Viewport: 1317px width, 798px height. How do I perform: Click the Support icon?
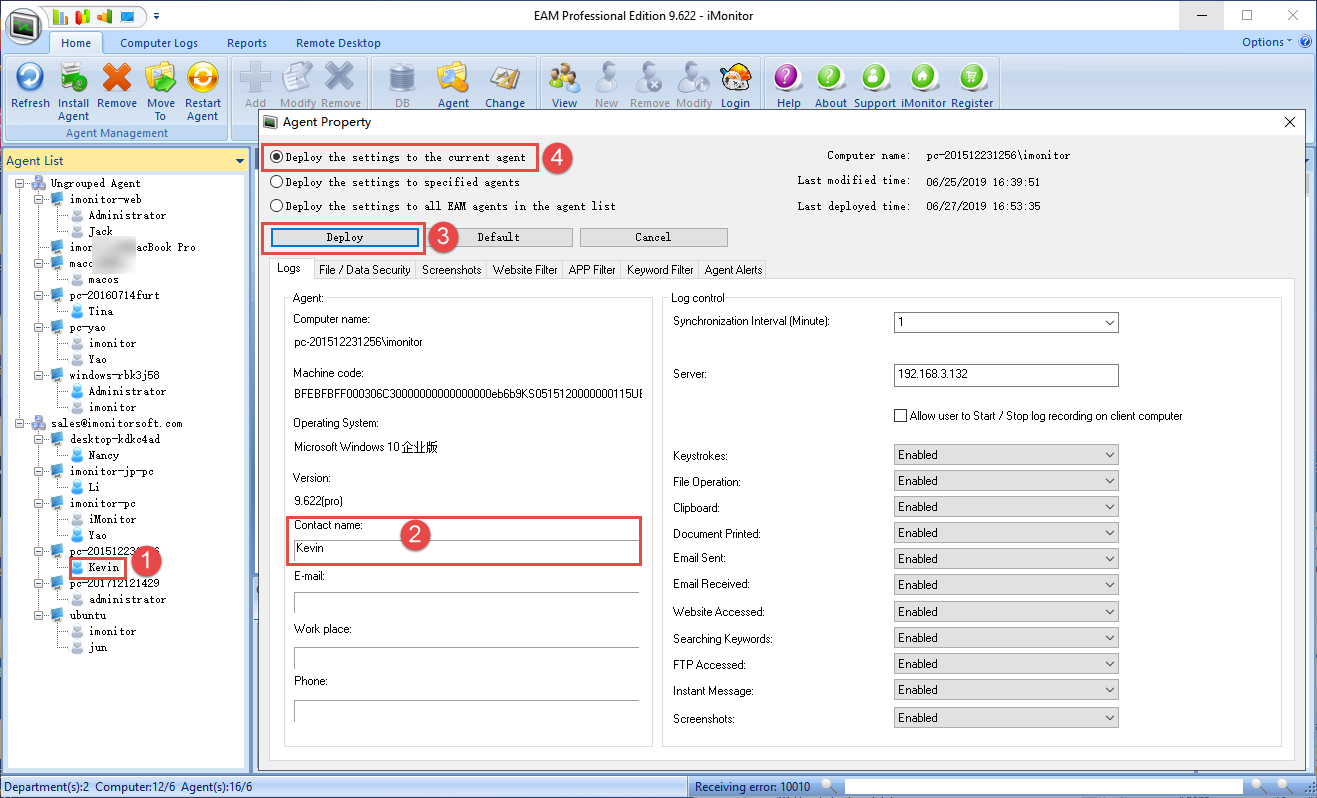(875, 78)
